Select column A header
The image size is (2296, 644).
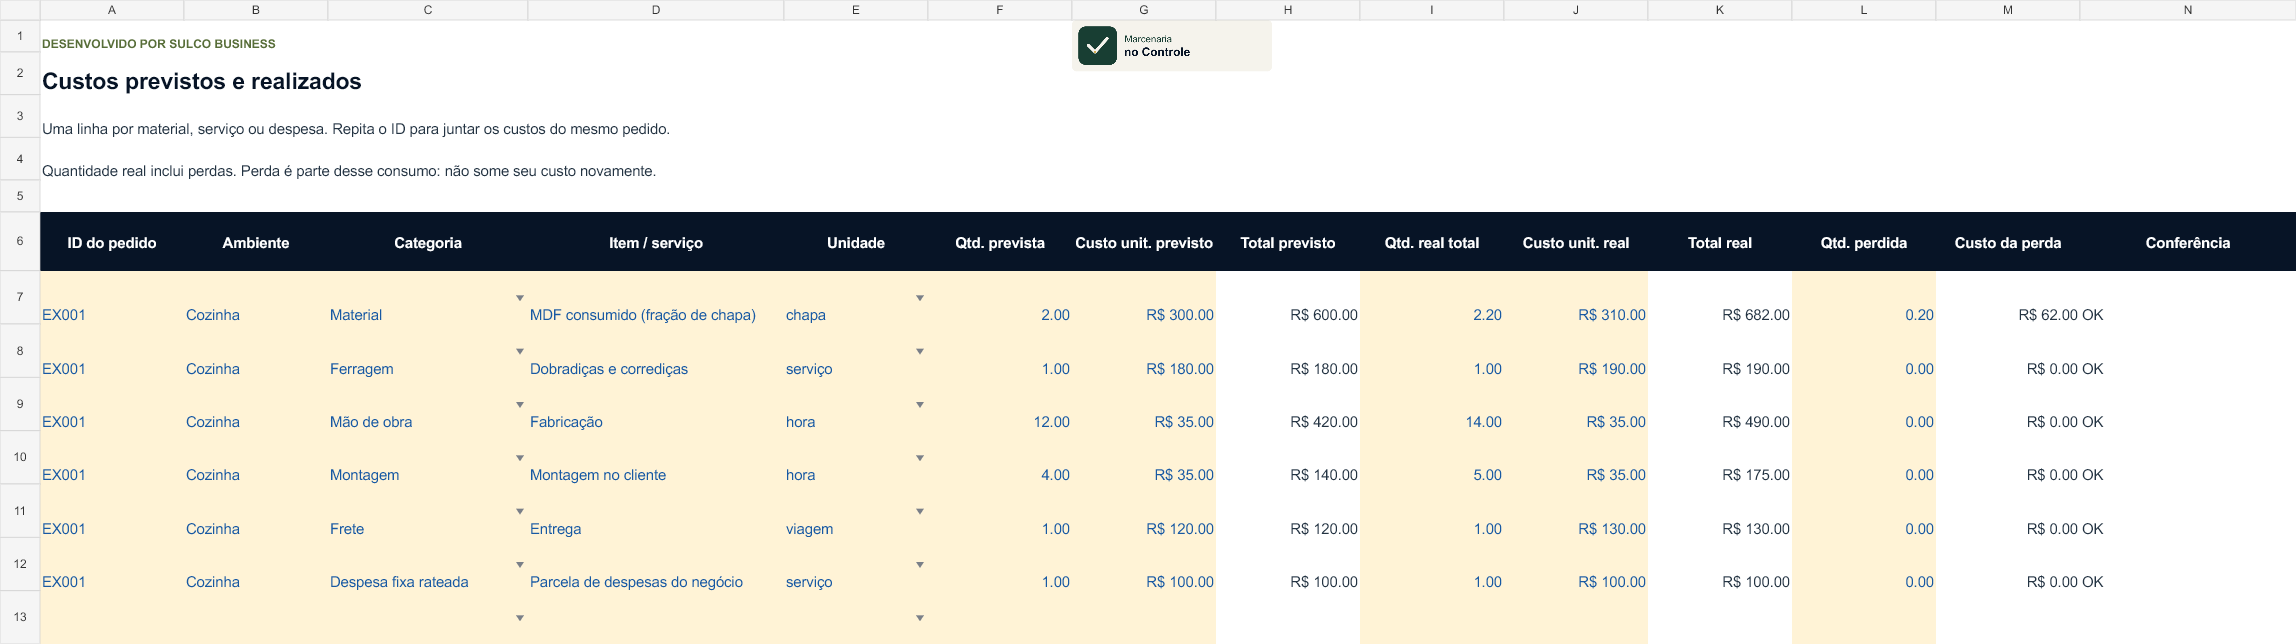(x=112, y=10)
